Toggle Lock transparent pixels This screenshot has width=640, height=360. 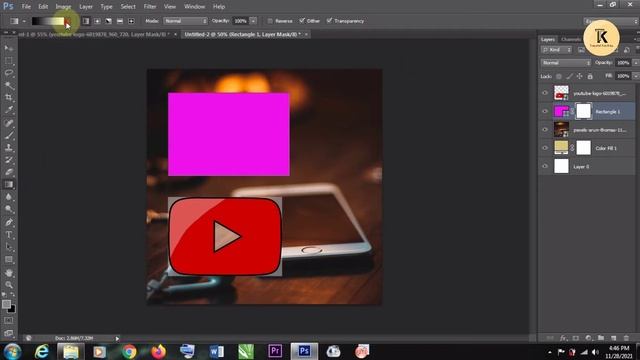point(559,76)
